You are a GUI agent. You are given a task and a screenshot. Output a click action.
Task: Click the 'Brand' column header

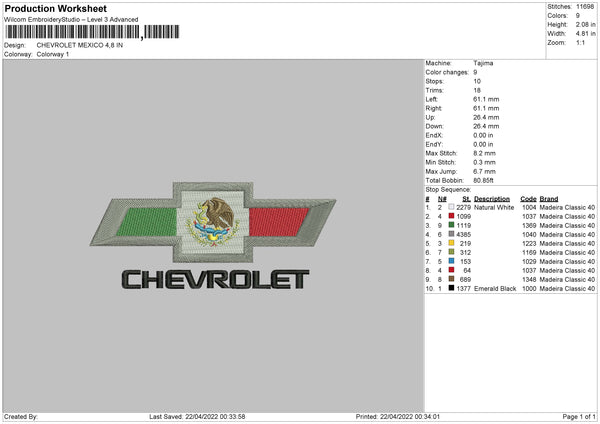click(549, 199)
